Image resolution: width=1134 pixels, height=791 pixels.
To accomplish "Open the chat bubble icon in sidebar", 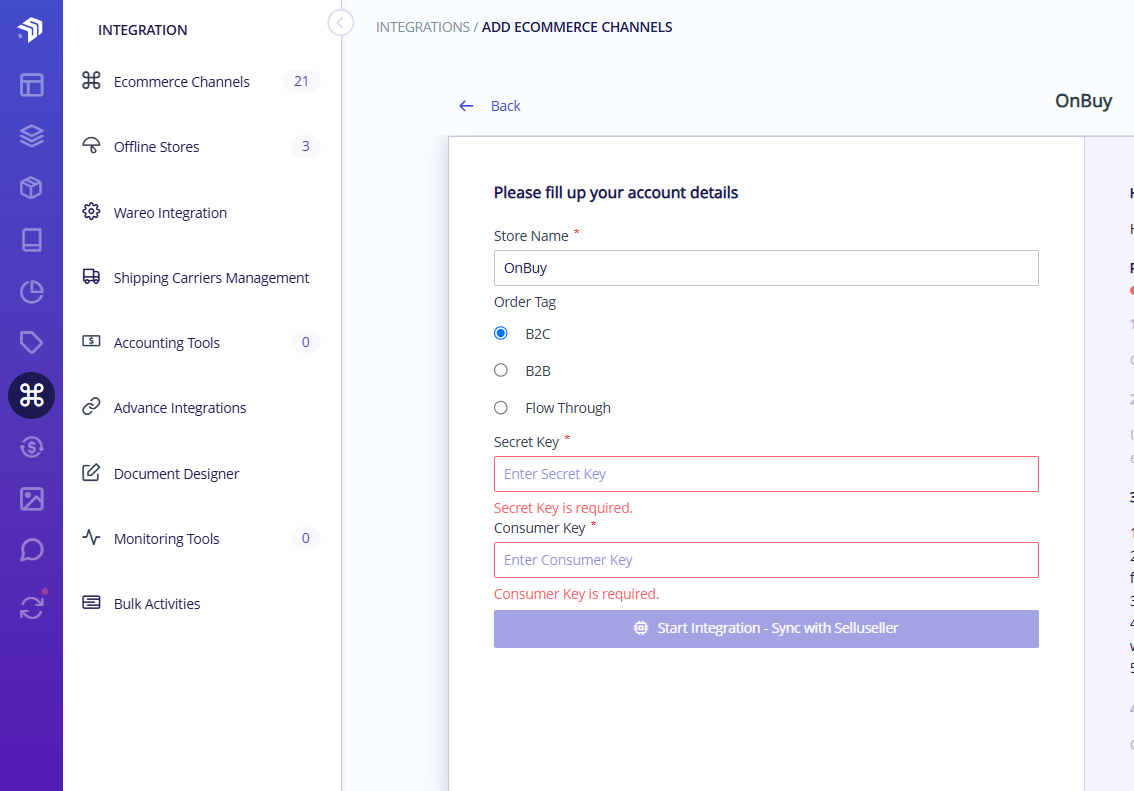I will coord(31,550).
